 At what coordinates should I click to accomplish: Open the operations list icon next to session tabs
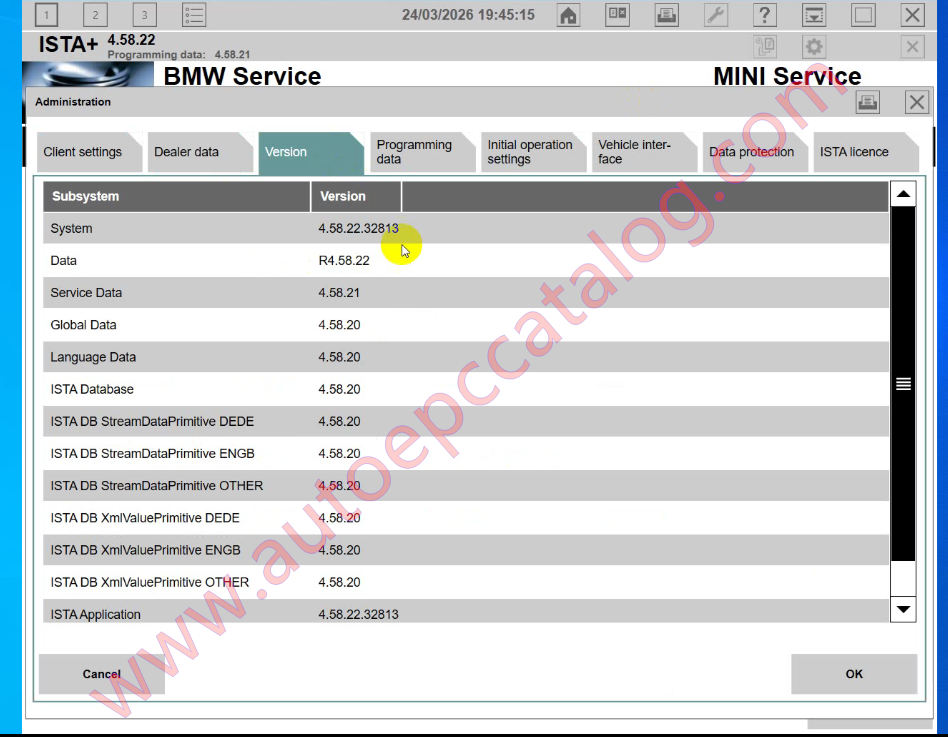pyautogui.click(x=193, y=15)
